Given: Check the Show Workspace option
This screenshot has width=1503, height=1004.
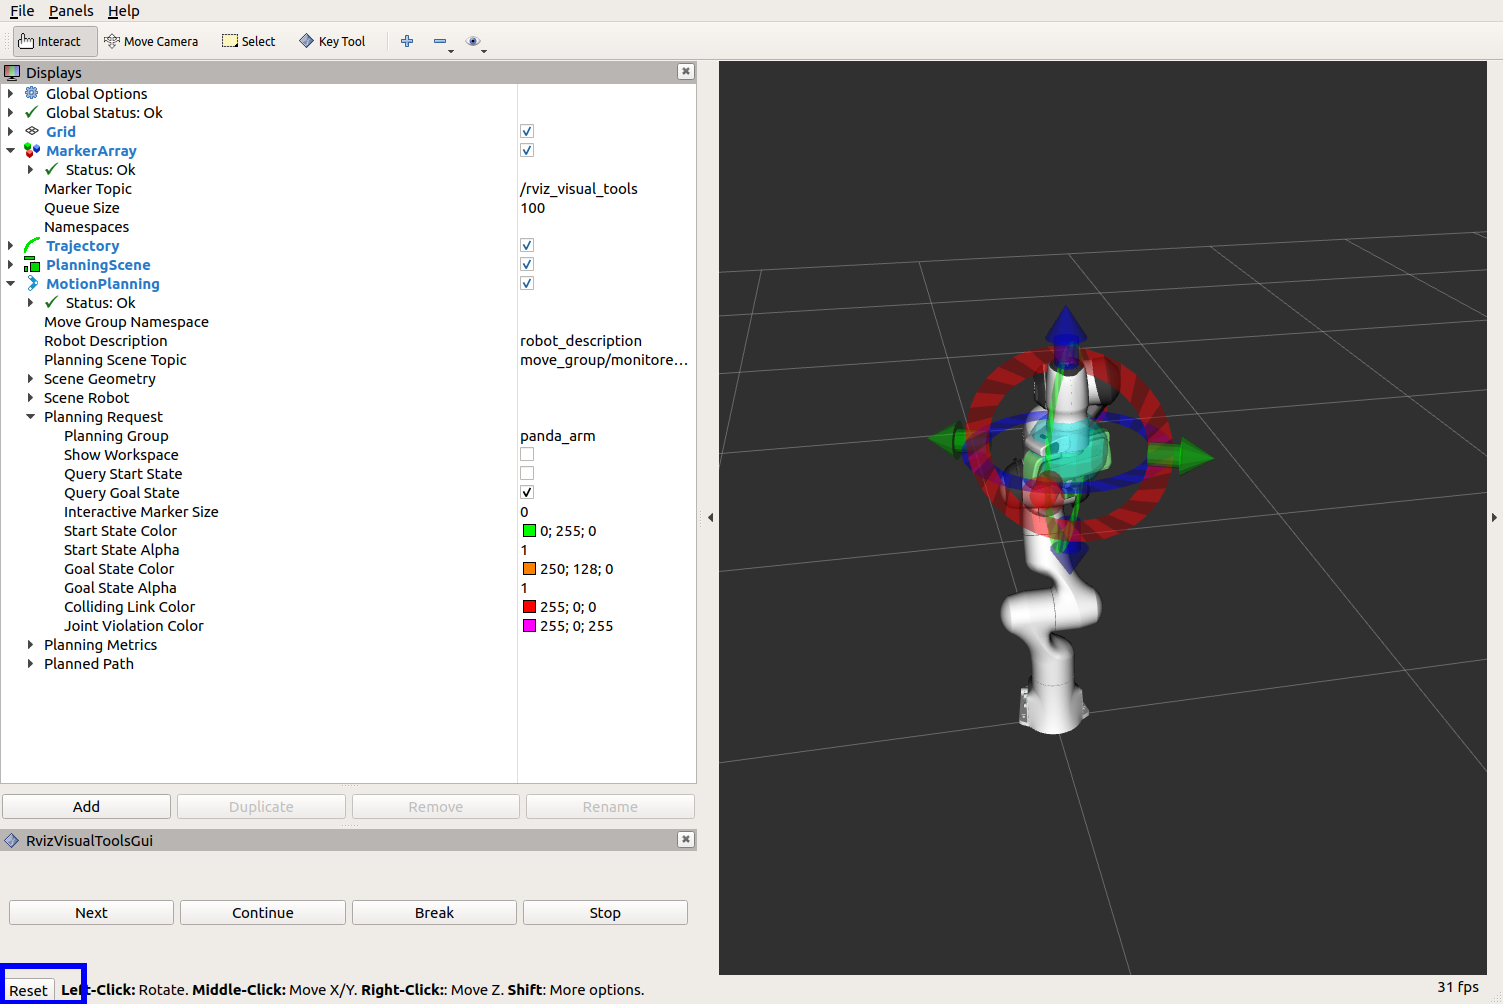Looking at the screenshot, I should click(527, 454).
